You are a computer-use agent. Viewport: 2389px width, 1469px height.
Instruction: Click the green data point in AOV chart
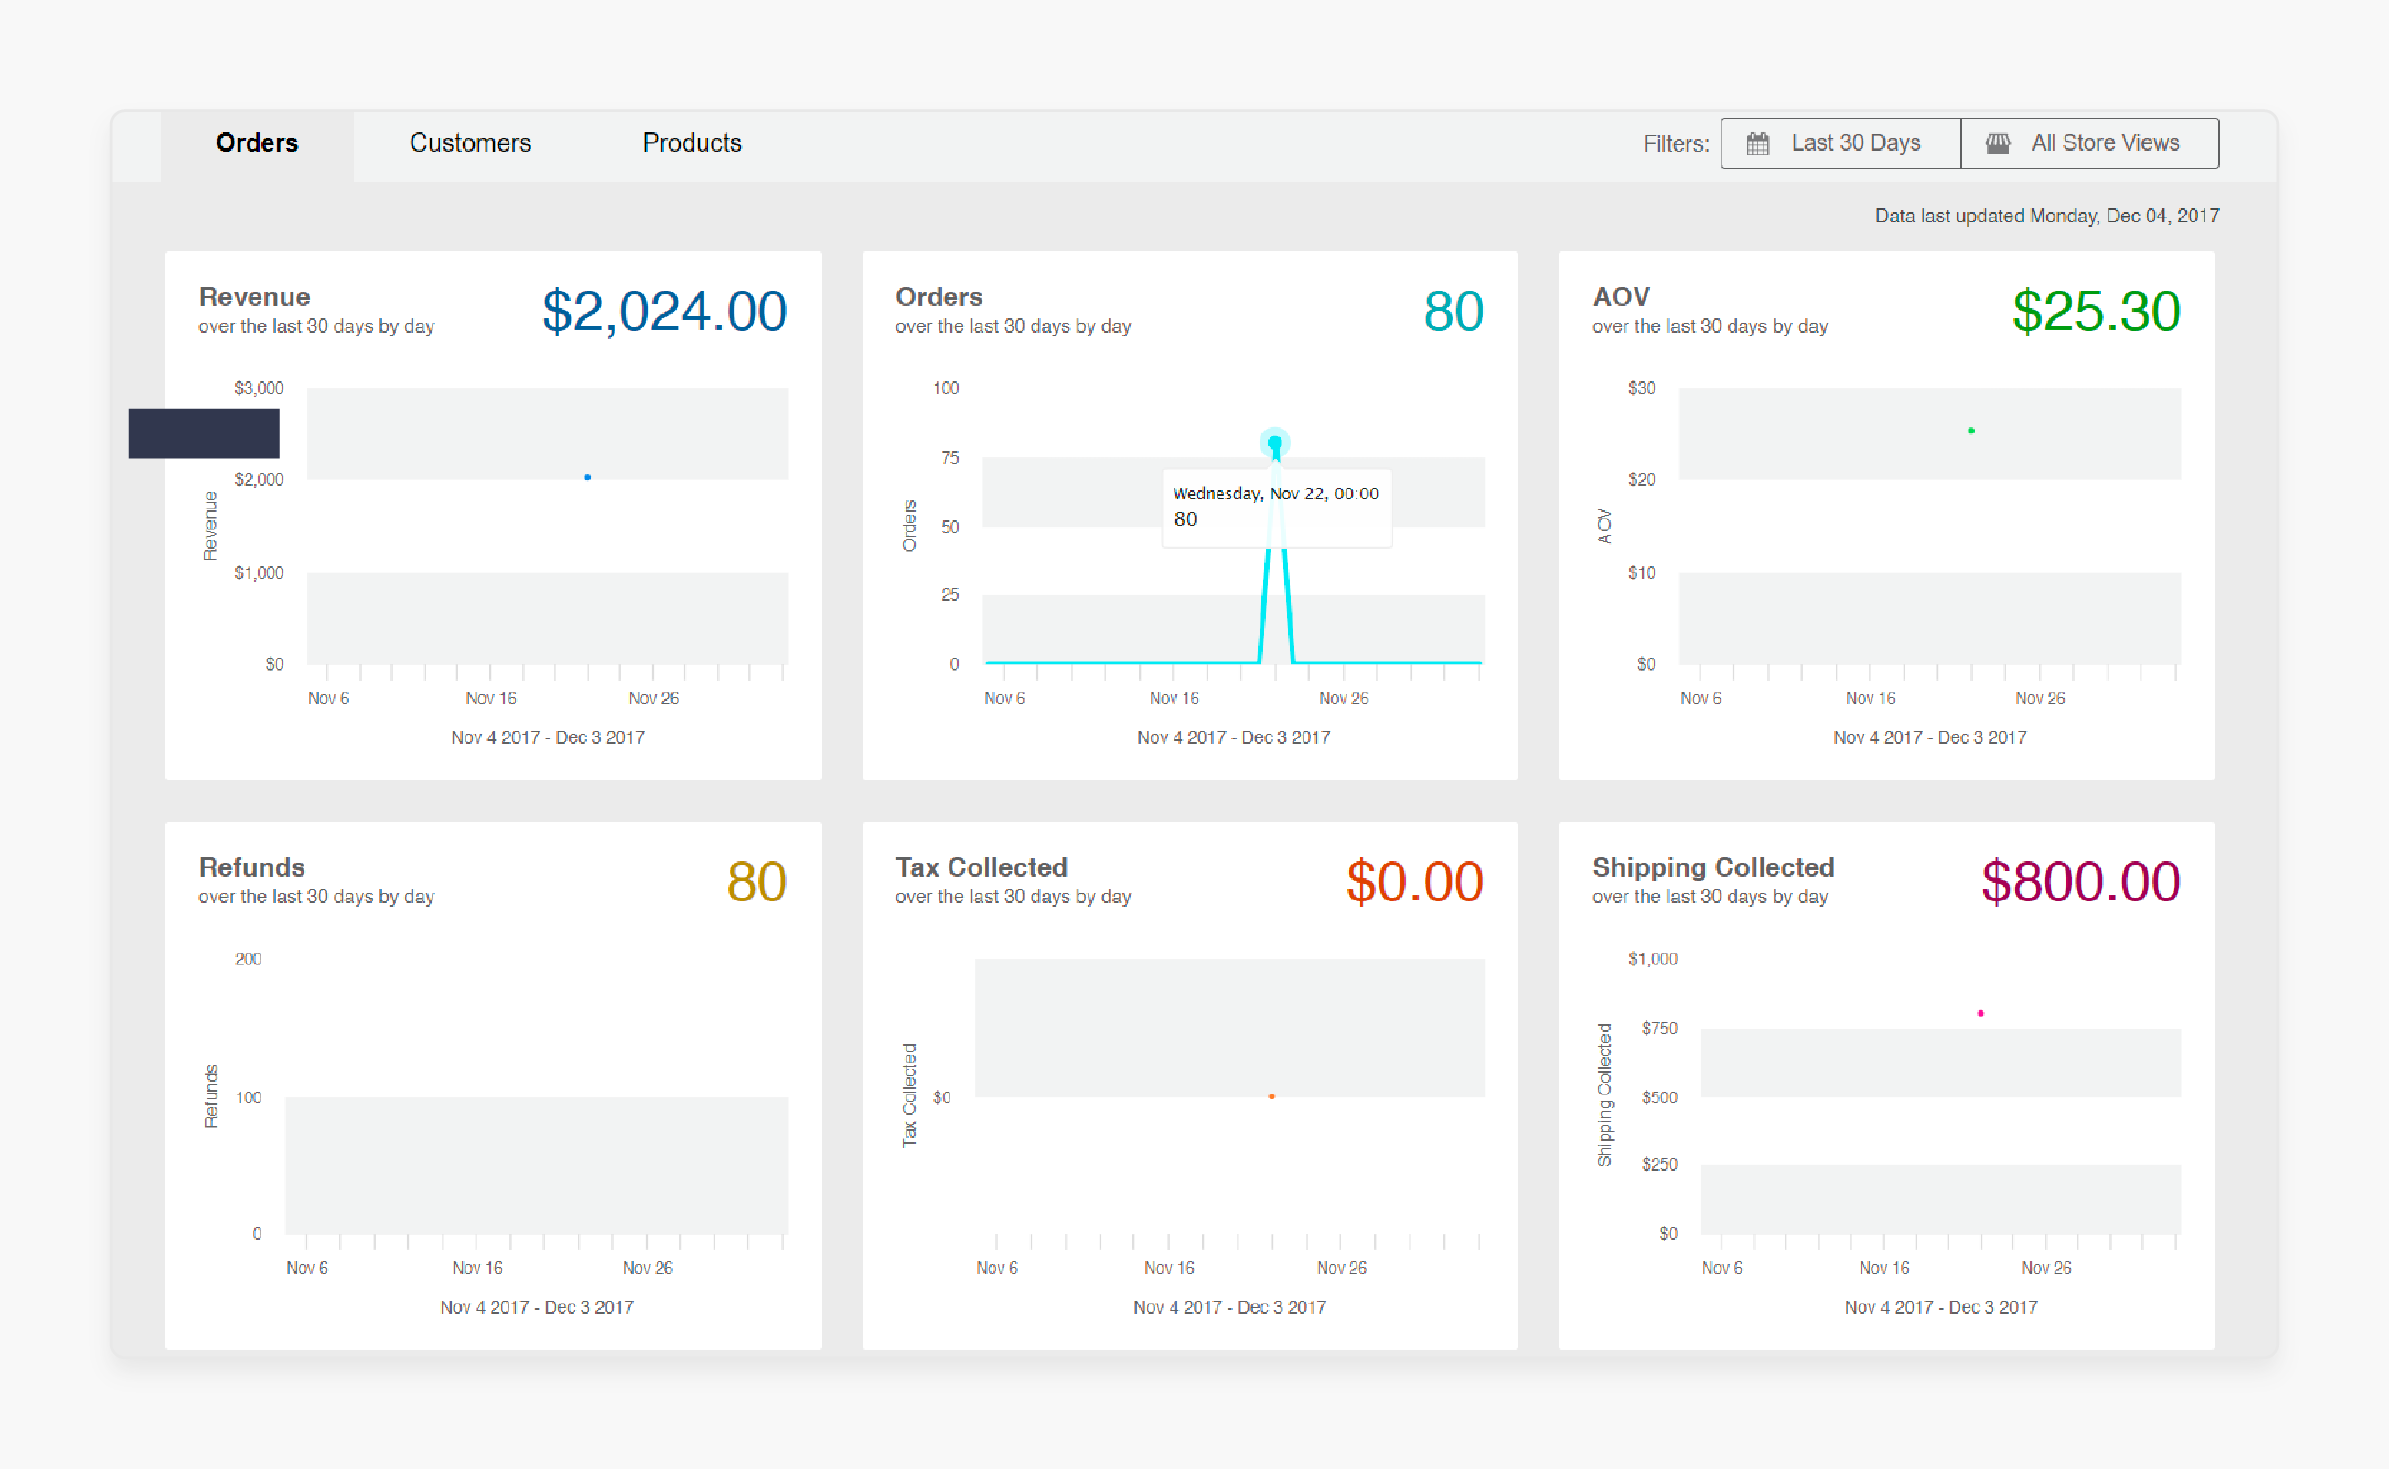point(1971,431)
